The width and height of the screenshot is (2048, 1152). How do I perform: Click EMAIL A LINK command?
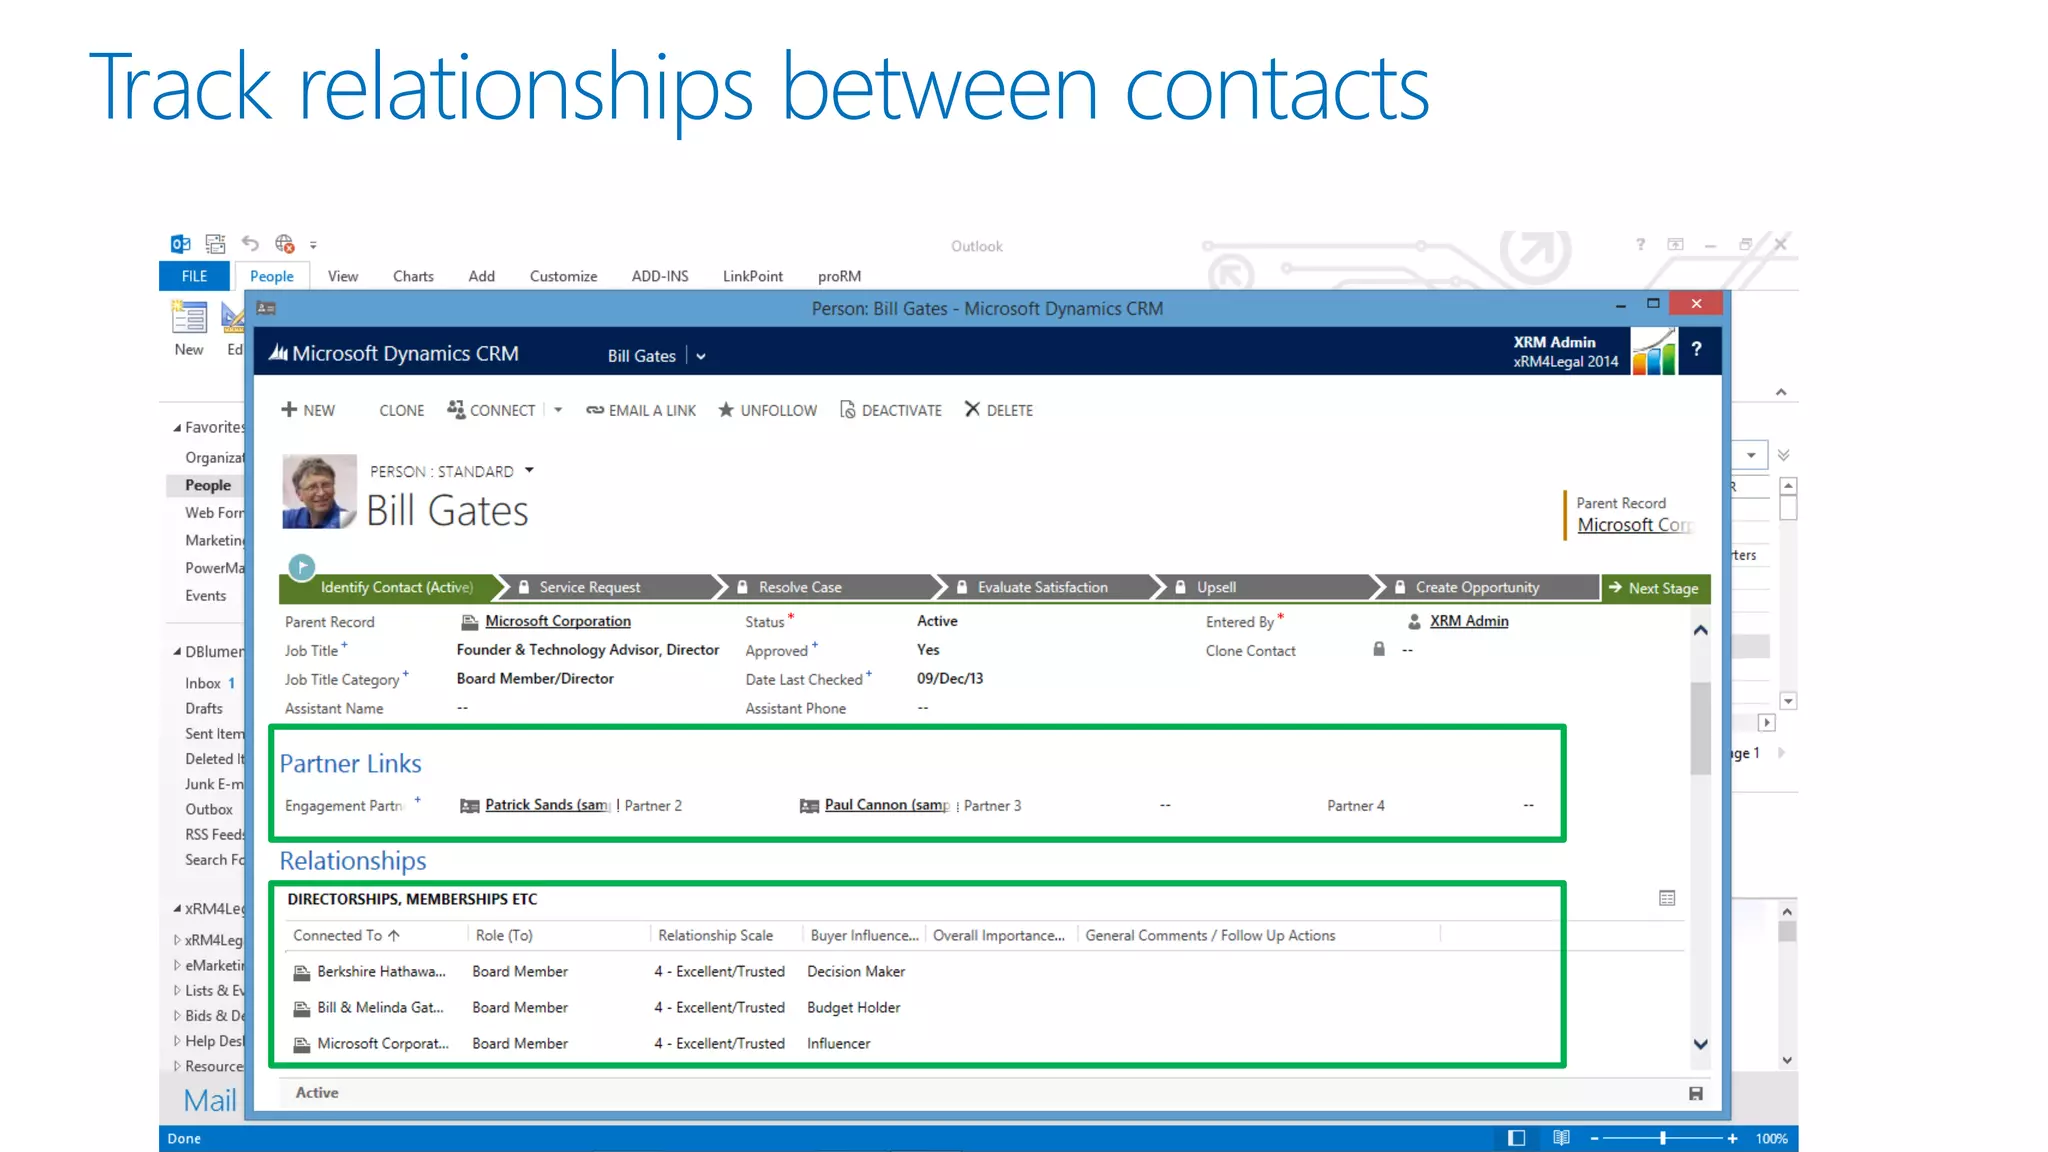641,410
